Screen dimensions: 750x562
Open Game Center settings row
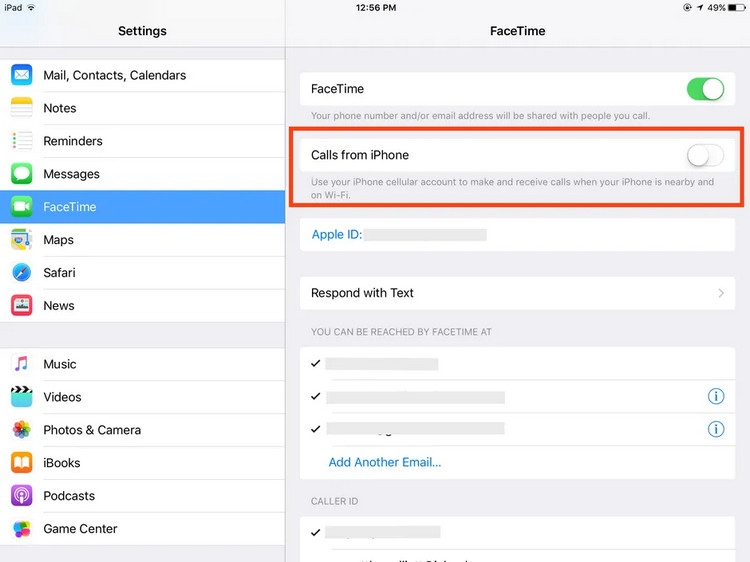142,529
